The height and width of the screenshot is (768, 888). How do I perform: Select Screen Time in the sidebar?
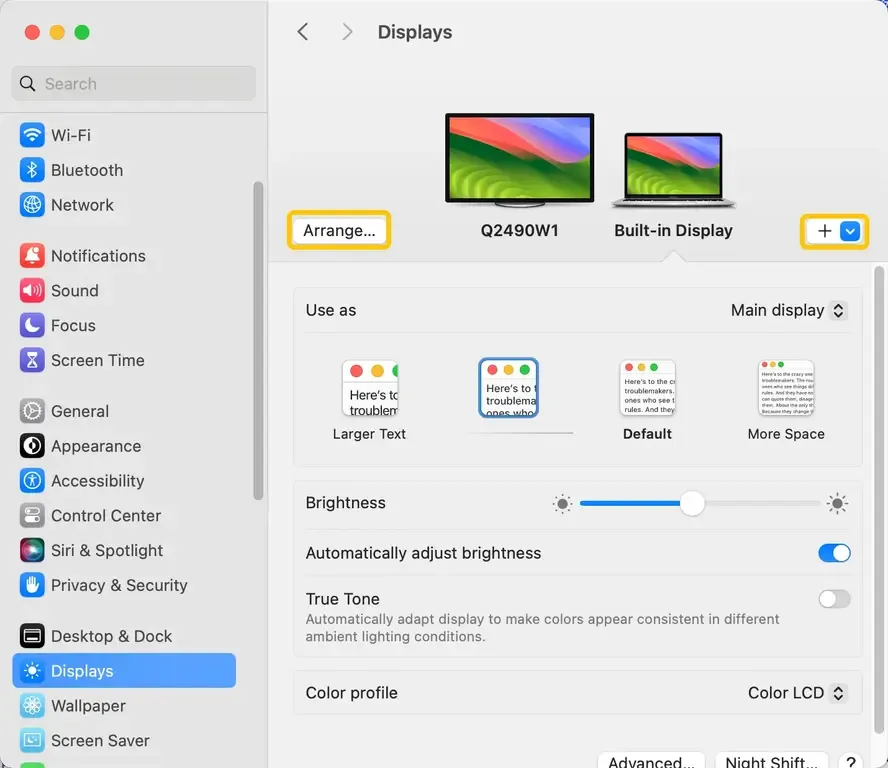point(123,360)
